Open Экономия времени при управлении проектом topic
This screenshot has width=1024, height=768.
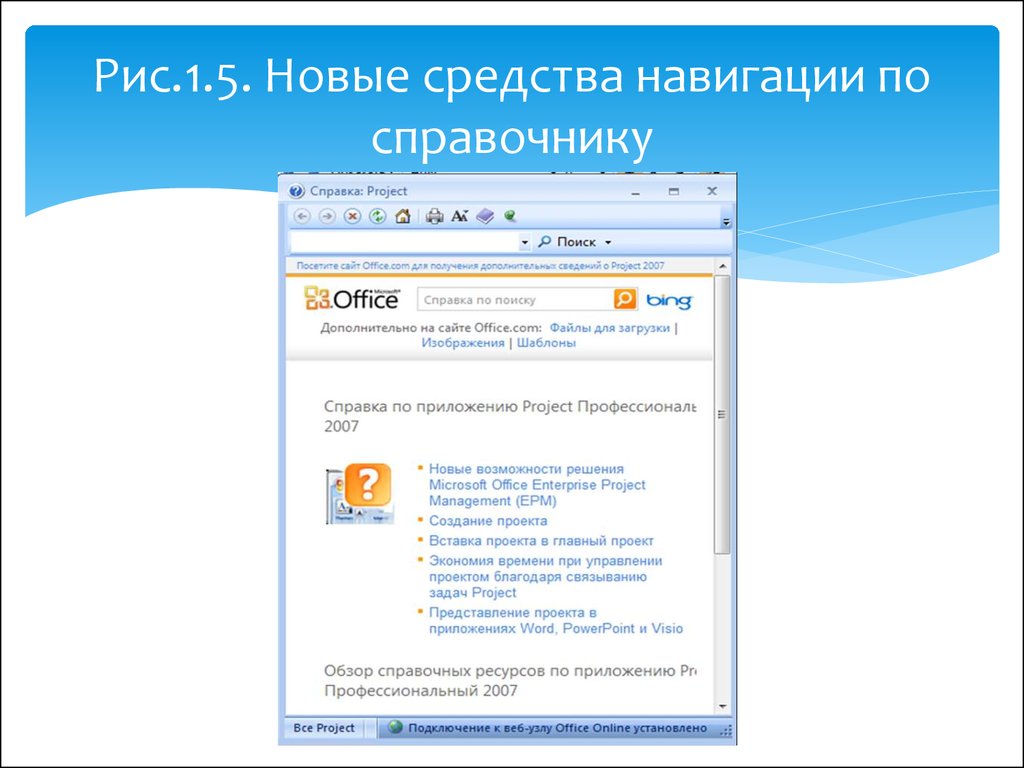[545, 577]
